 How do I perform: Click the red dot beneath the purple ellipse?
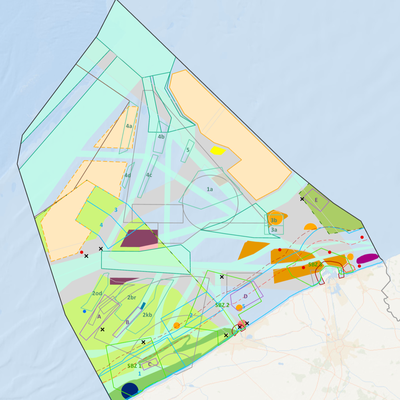point(359,266)
